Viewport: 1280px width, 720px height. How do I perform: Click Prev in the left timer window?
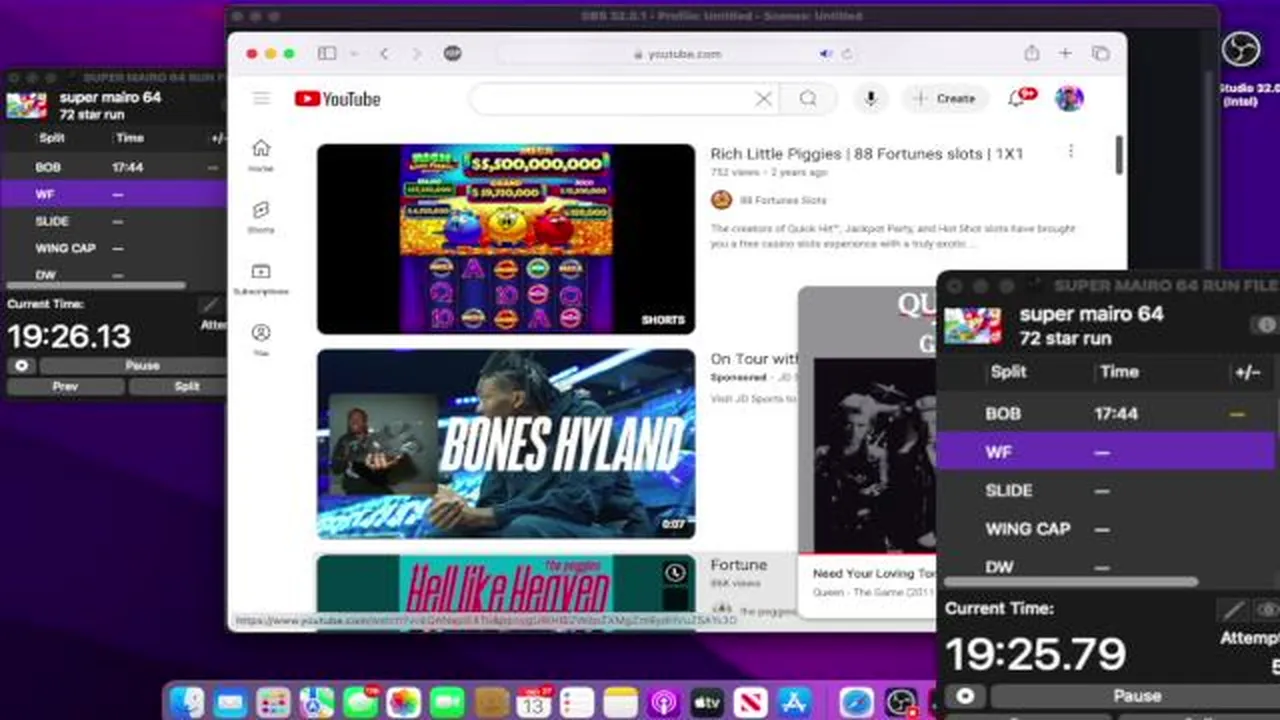pos(65,386)
